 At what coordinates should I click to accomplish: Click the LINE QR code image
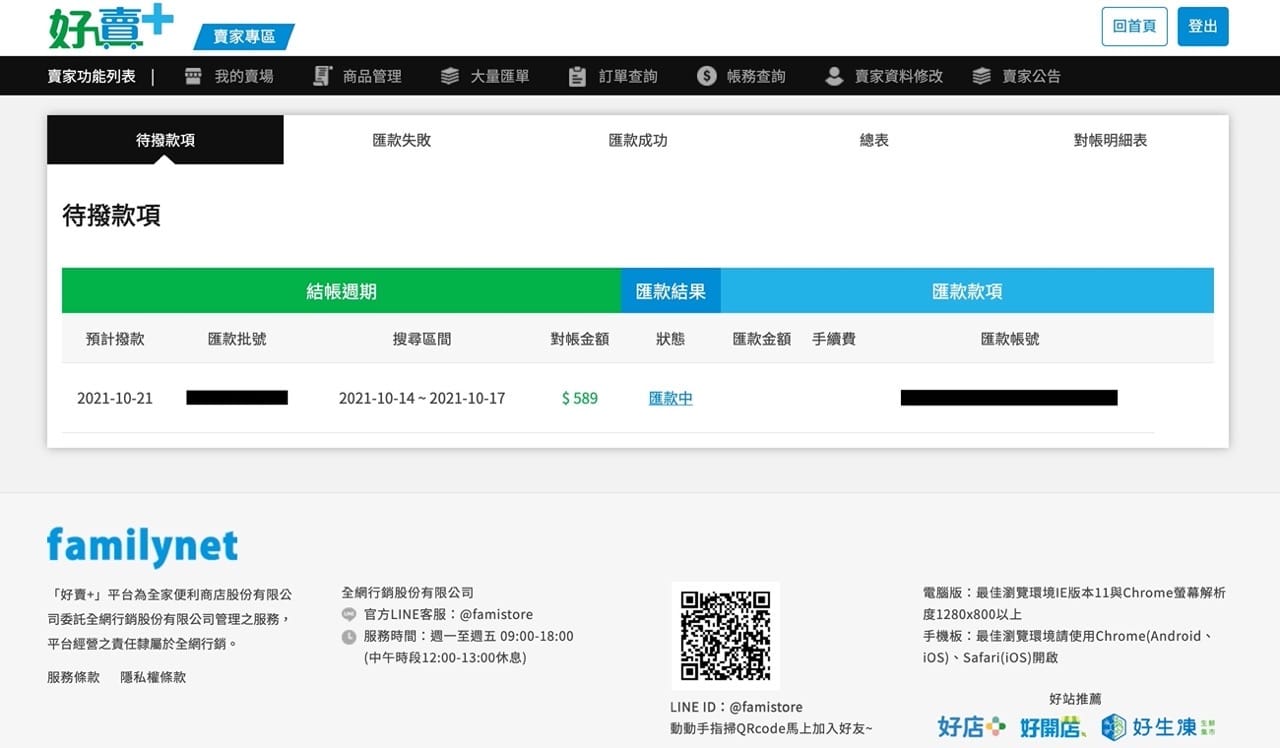pyautogui.click(x=725, y=636)
